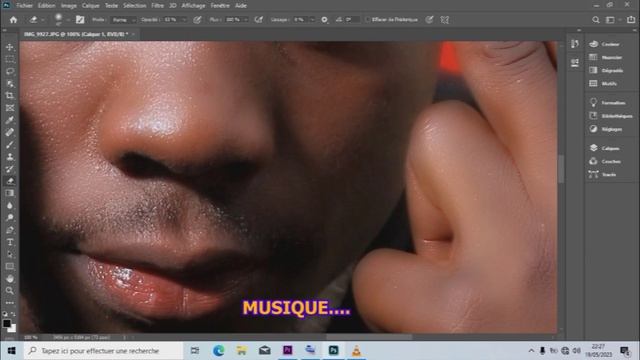
Task: Toggle symmetry paint options butterfly icon
Action: pyautogui.click(x=445, y=20)
